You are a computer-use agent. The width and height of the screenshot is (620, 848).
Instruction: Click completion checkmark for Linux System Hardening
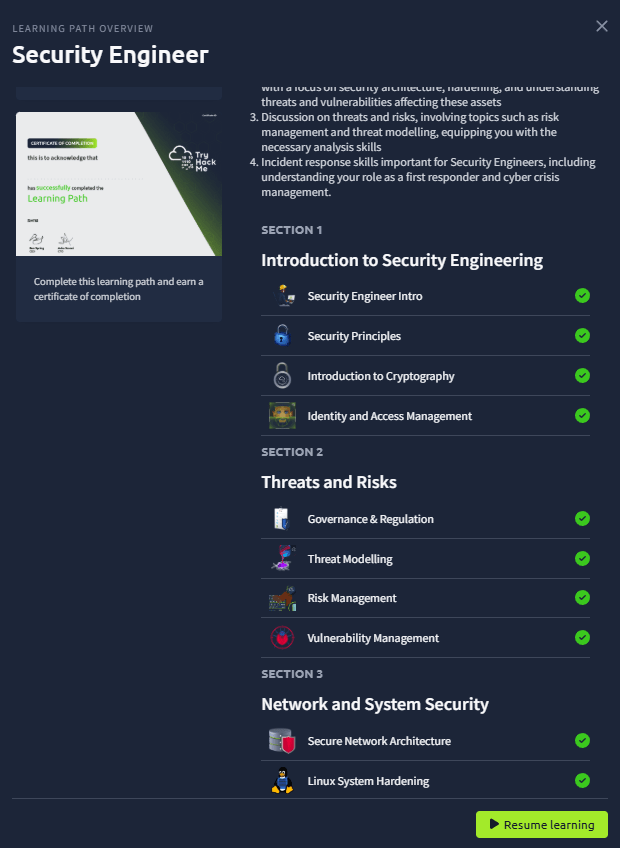click(x=582, y=780)
